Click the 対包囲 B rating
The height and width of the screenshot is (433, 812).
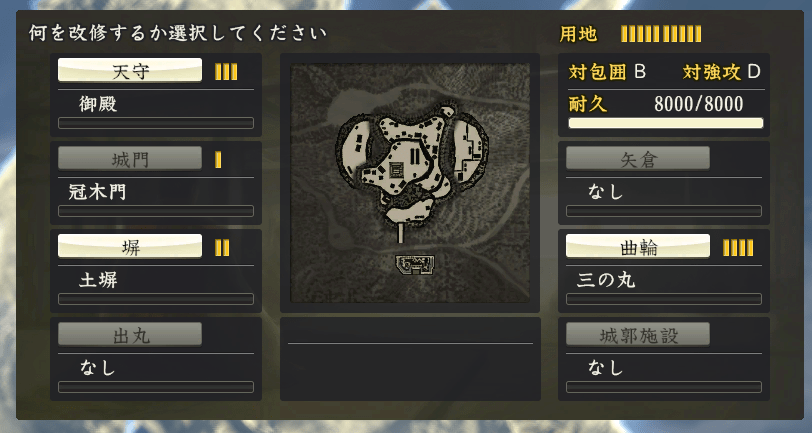point(607,72)
